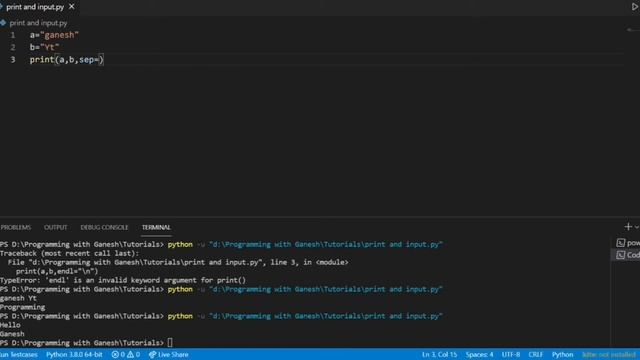Open the PROBLEMS panel tab
The height and width of the screenshot is (360, 640).
[x=16, y=227]
